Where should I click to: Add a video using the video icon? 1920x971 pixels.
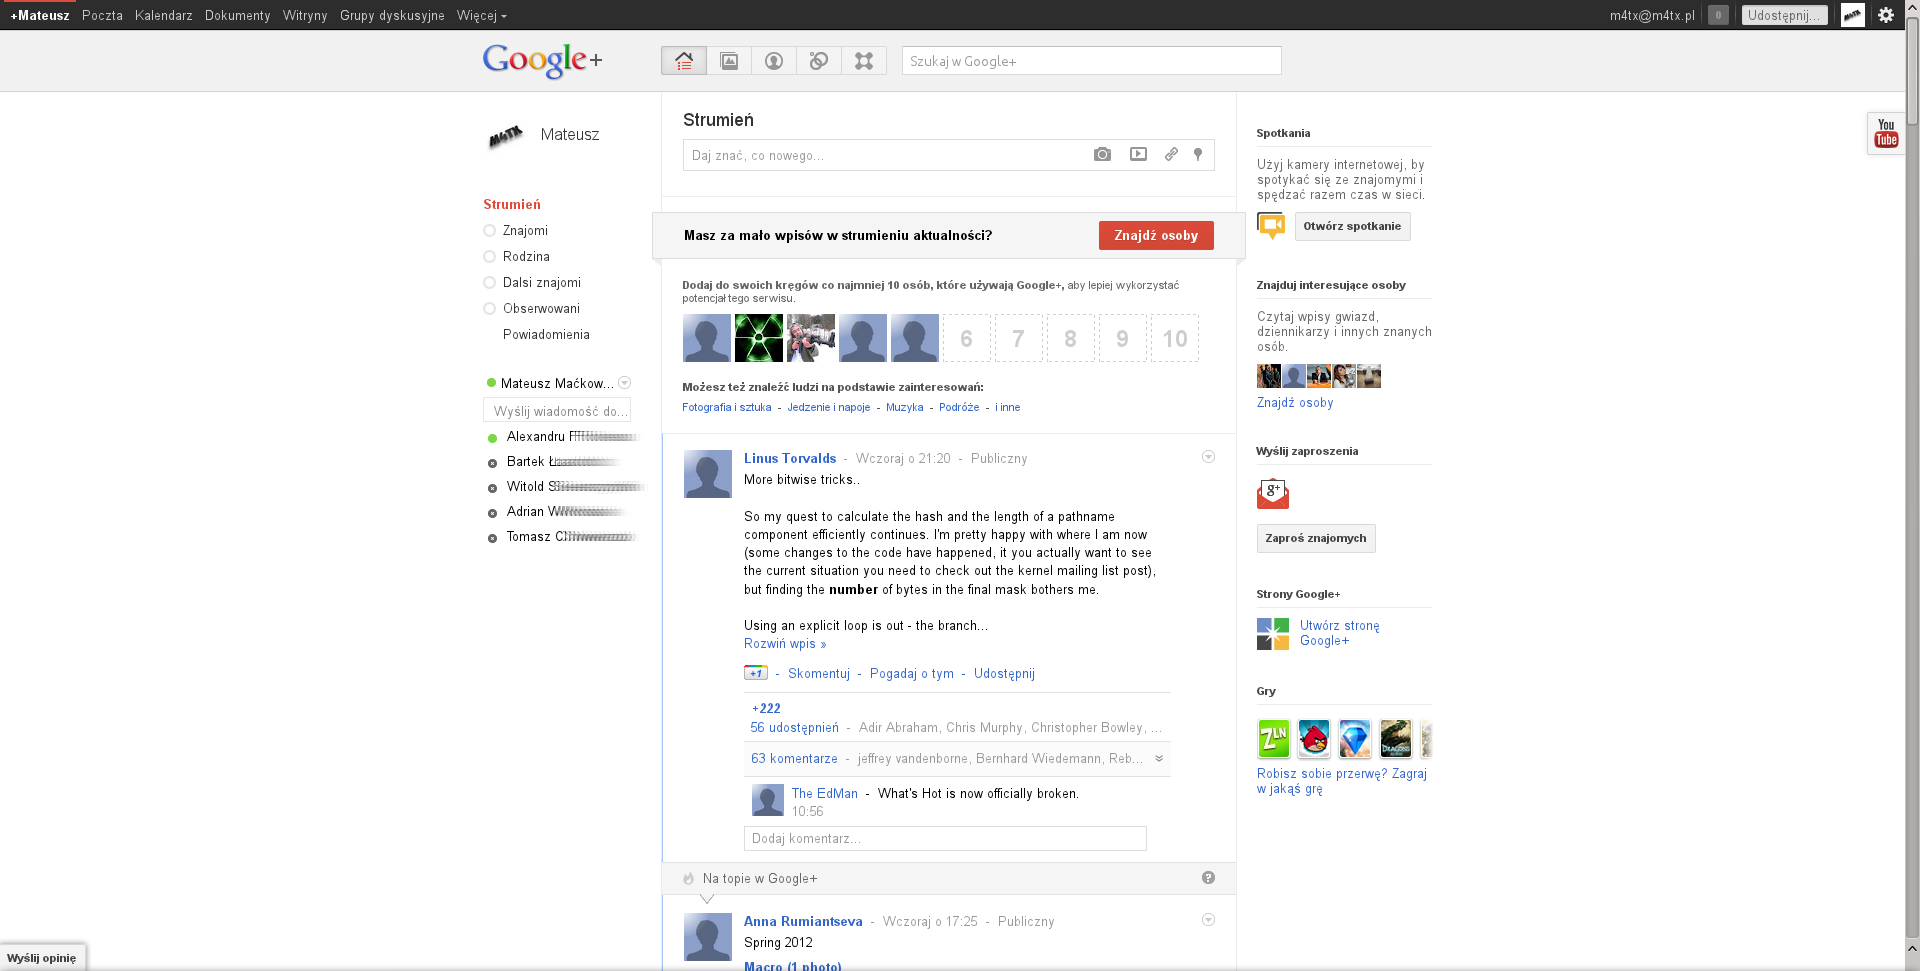tap(1138, 154)
